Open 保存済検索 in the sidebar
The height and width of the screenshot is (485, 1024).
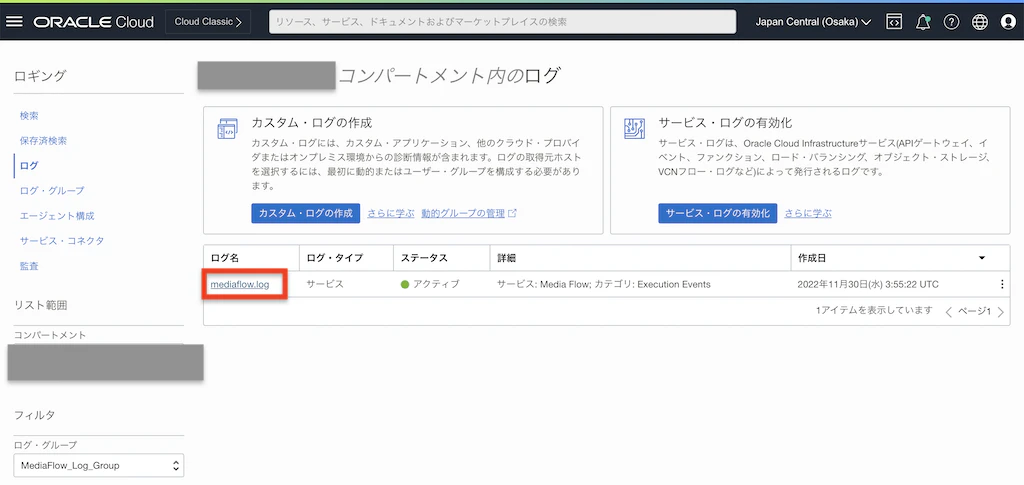tap(43, 140)
